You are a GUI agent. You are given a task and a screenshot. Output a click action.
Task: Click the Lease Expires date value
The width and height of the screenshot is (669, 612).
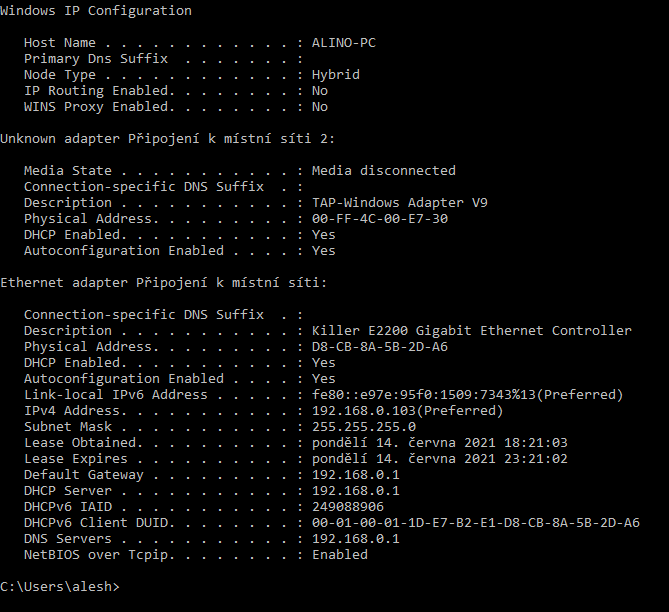click(x=439, y=459)
